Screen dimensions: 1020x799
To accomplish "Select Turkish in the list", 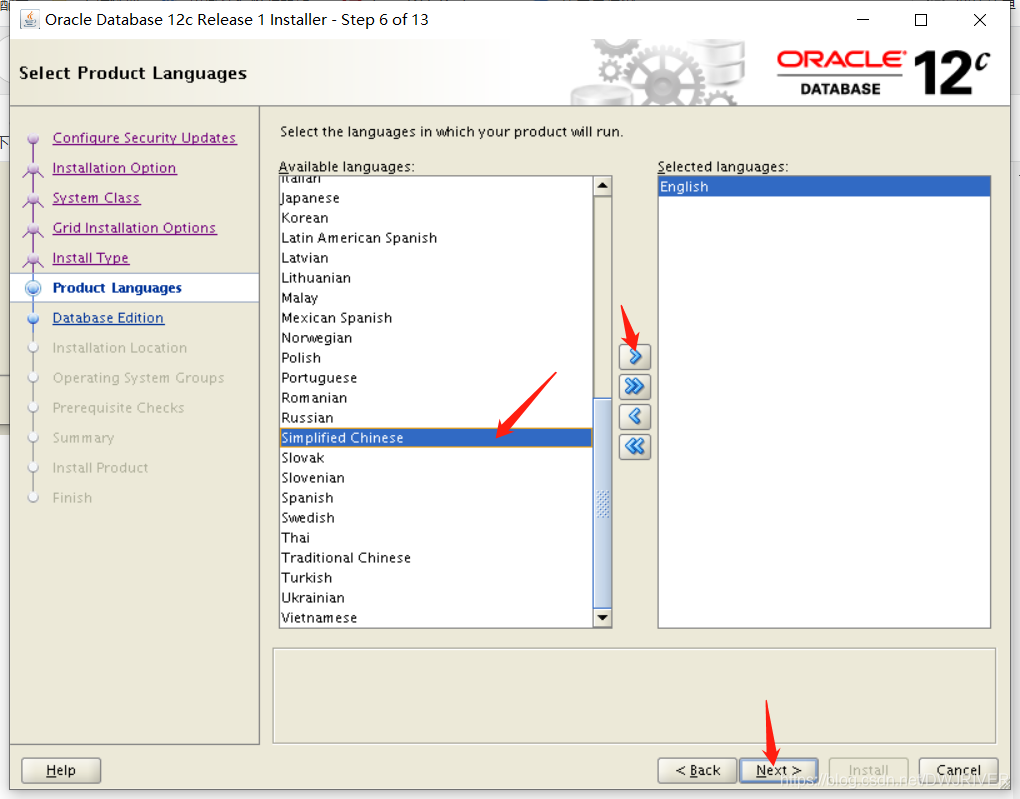I will 436,578.
